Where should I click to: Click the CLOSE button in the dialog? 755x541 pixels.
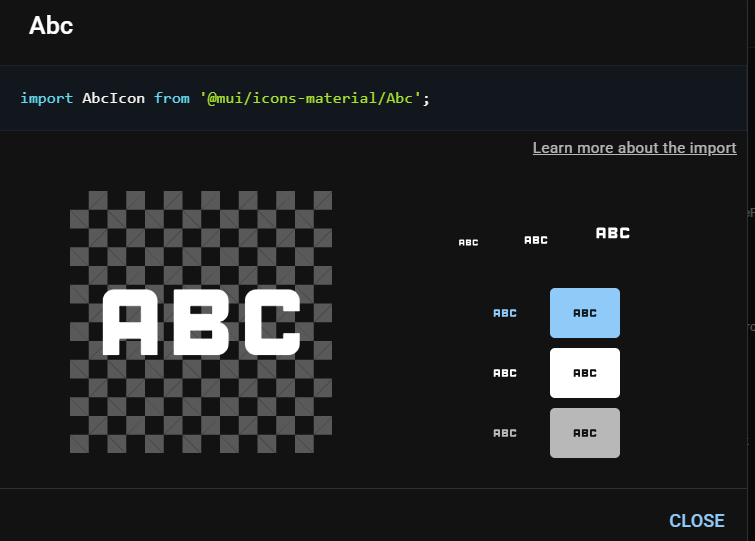697,521
